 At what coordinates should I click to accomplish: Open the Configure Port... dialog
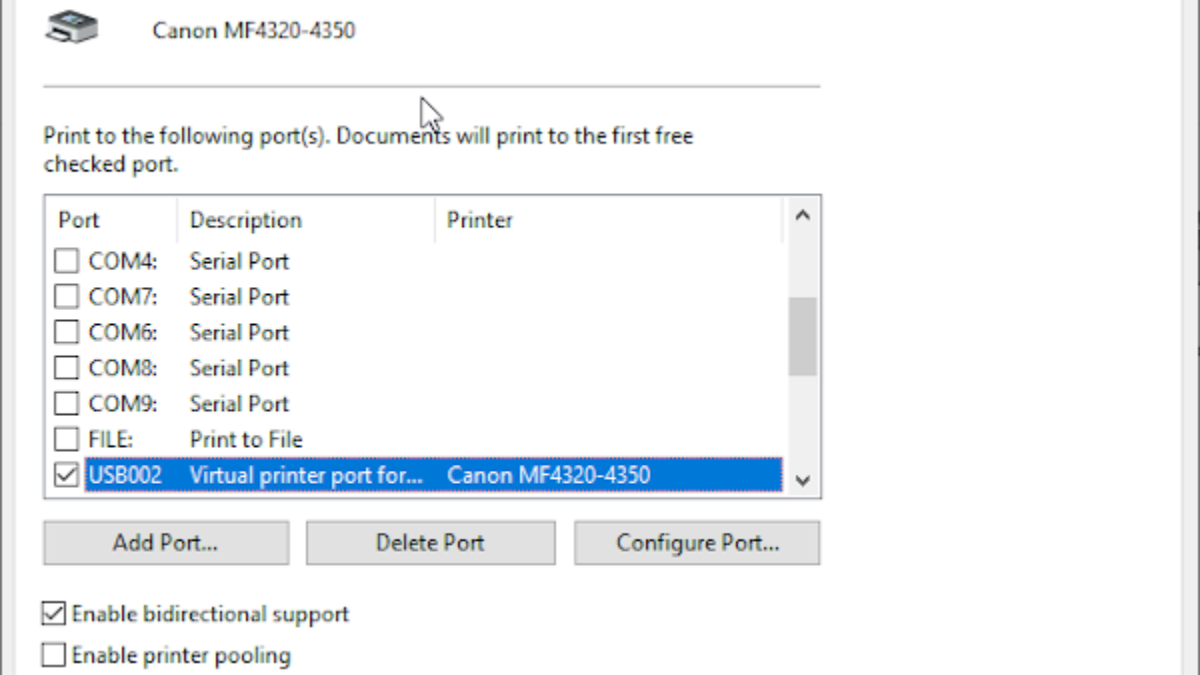pyautogui.click(x=697, y=543)
